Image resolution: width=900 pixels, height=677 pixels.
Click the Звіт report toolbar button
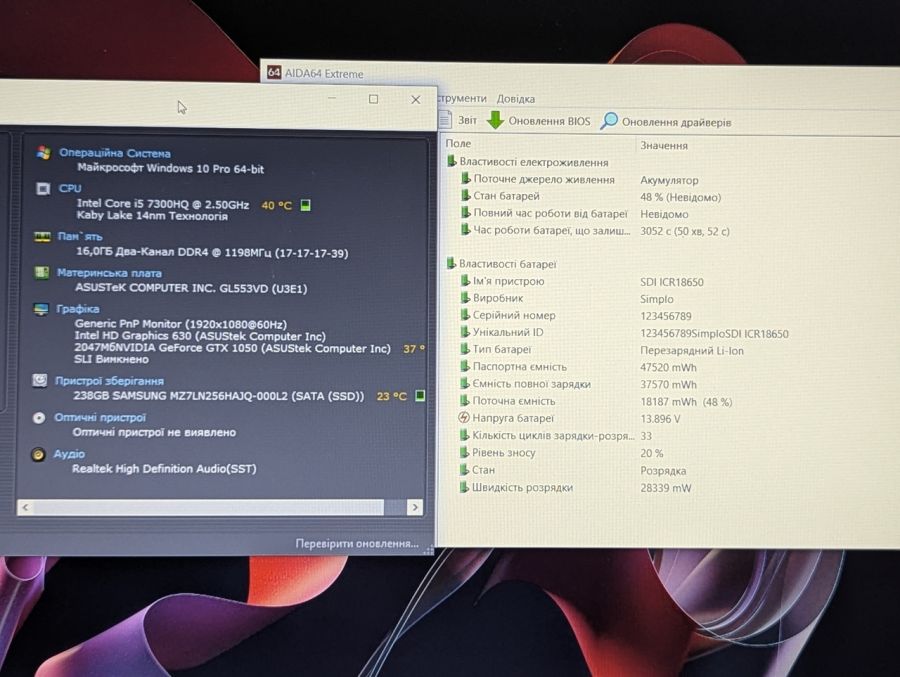coord(459,119)
